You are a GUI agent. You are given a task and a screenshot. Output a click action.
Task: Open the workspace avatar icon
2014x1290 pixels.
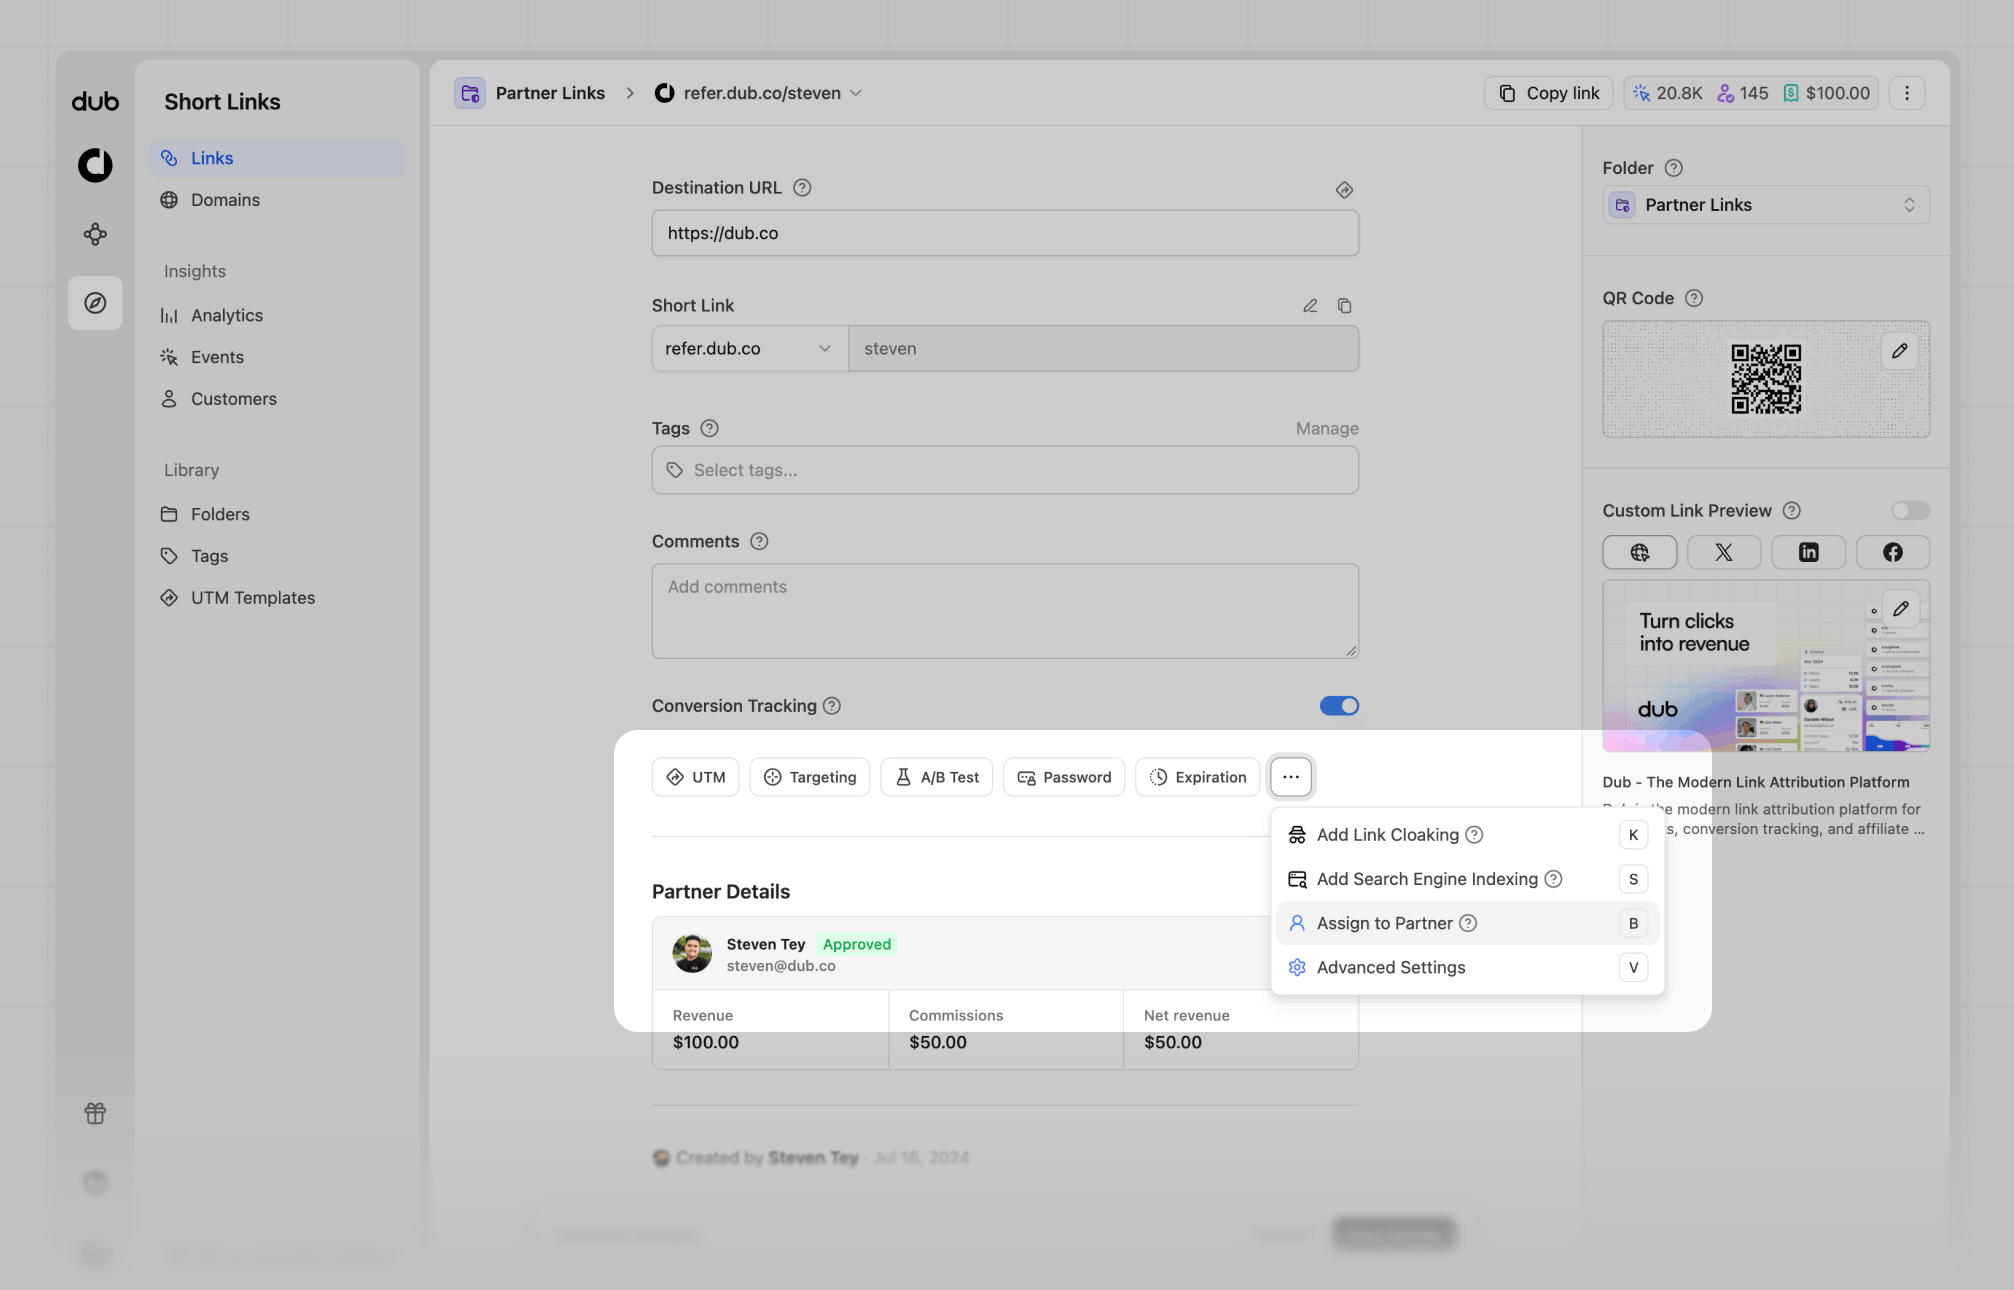95,165
